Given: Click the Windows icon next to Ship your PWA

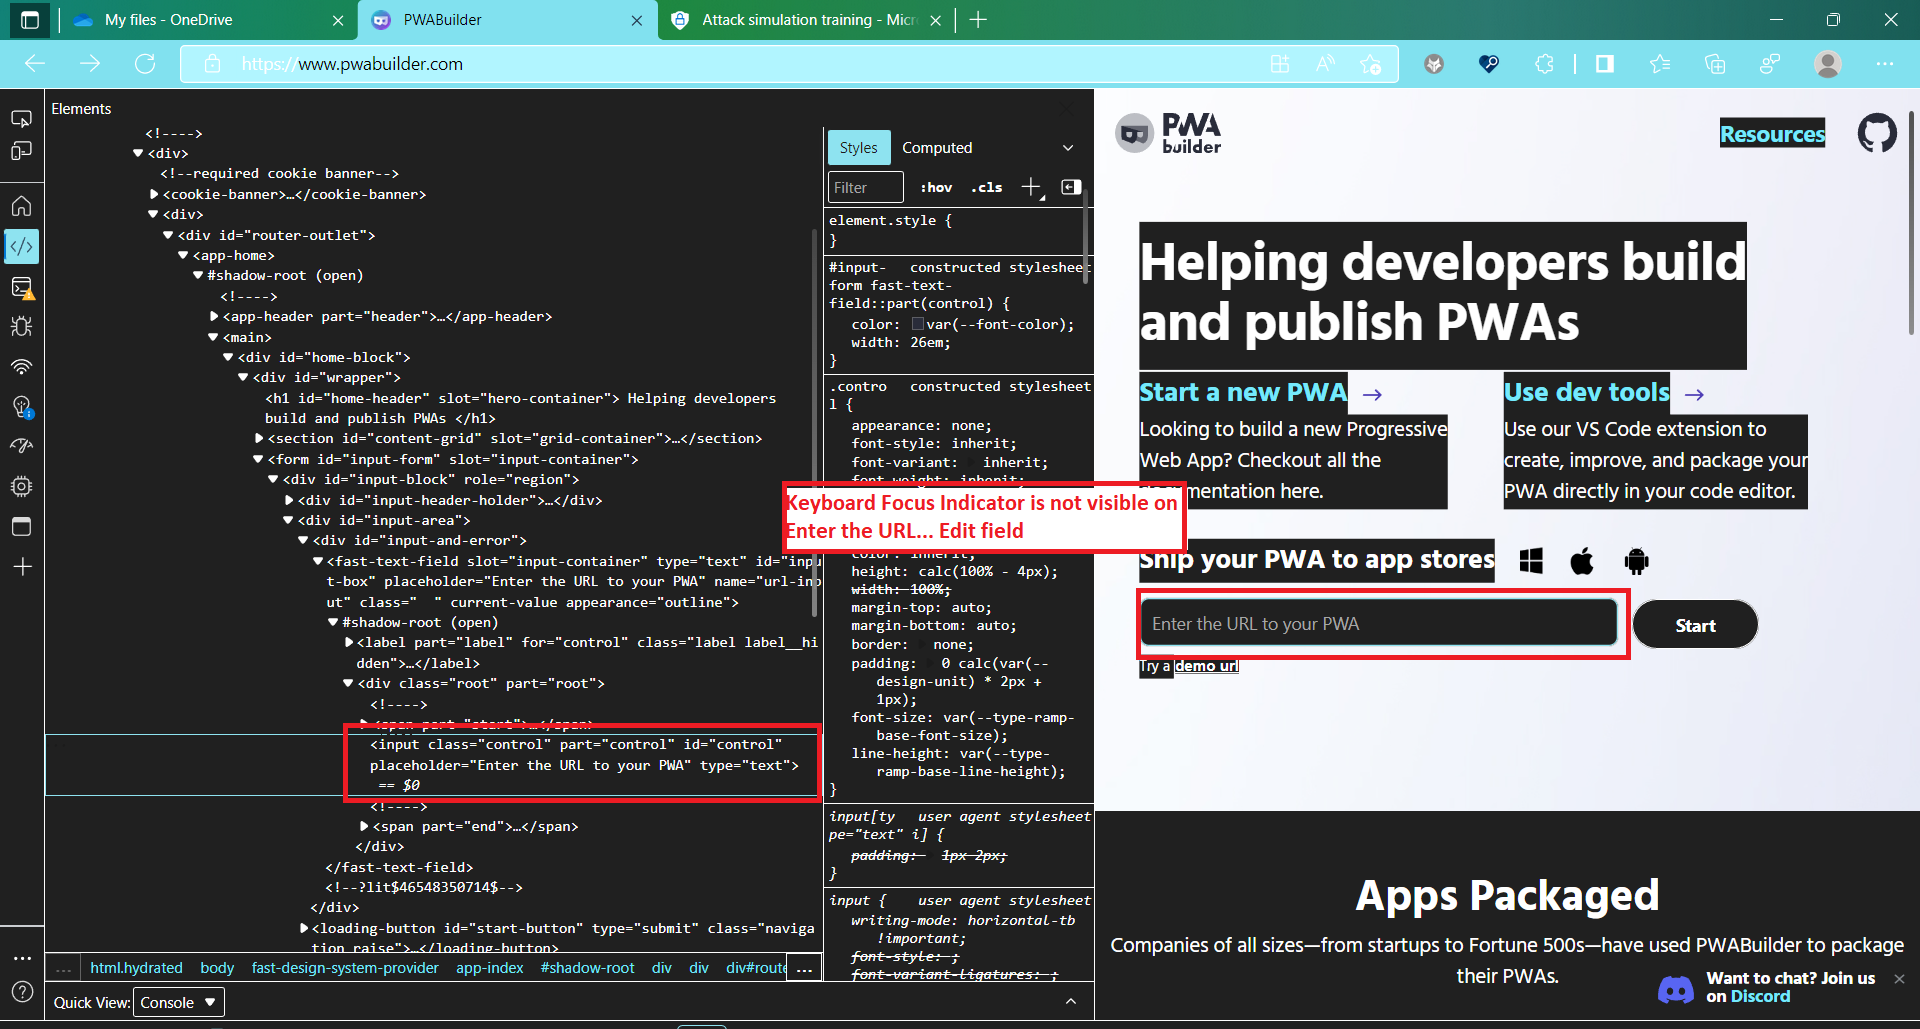Looking at the screenshot, I should point(1531,561).
